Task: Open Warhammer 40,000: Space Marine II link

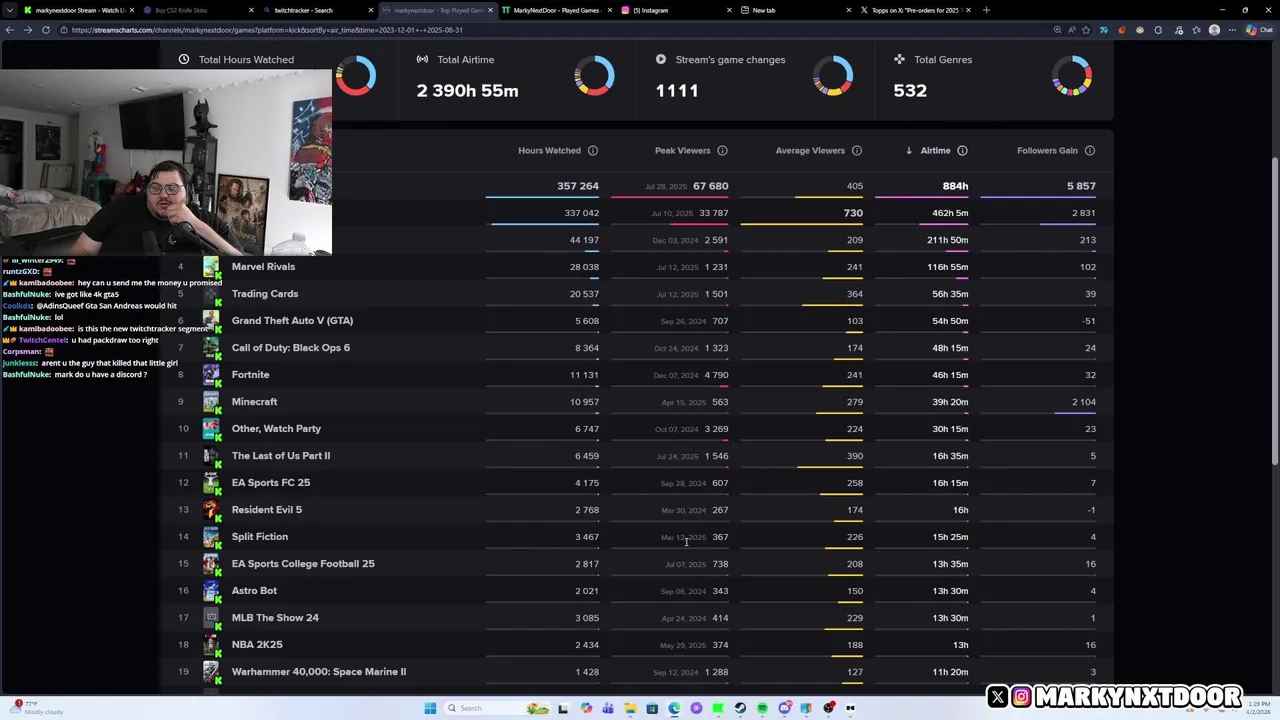Action: click(319, 672)
